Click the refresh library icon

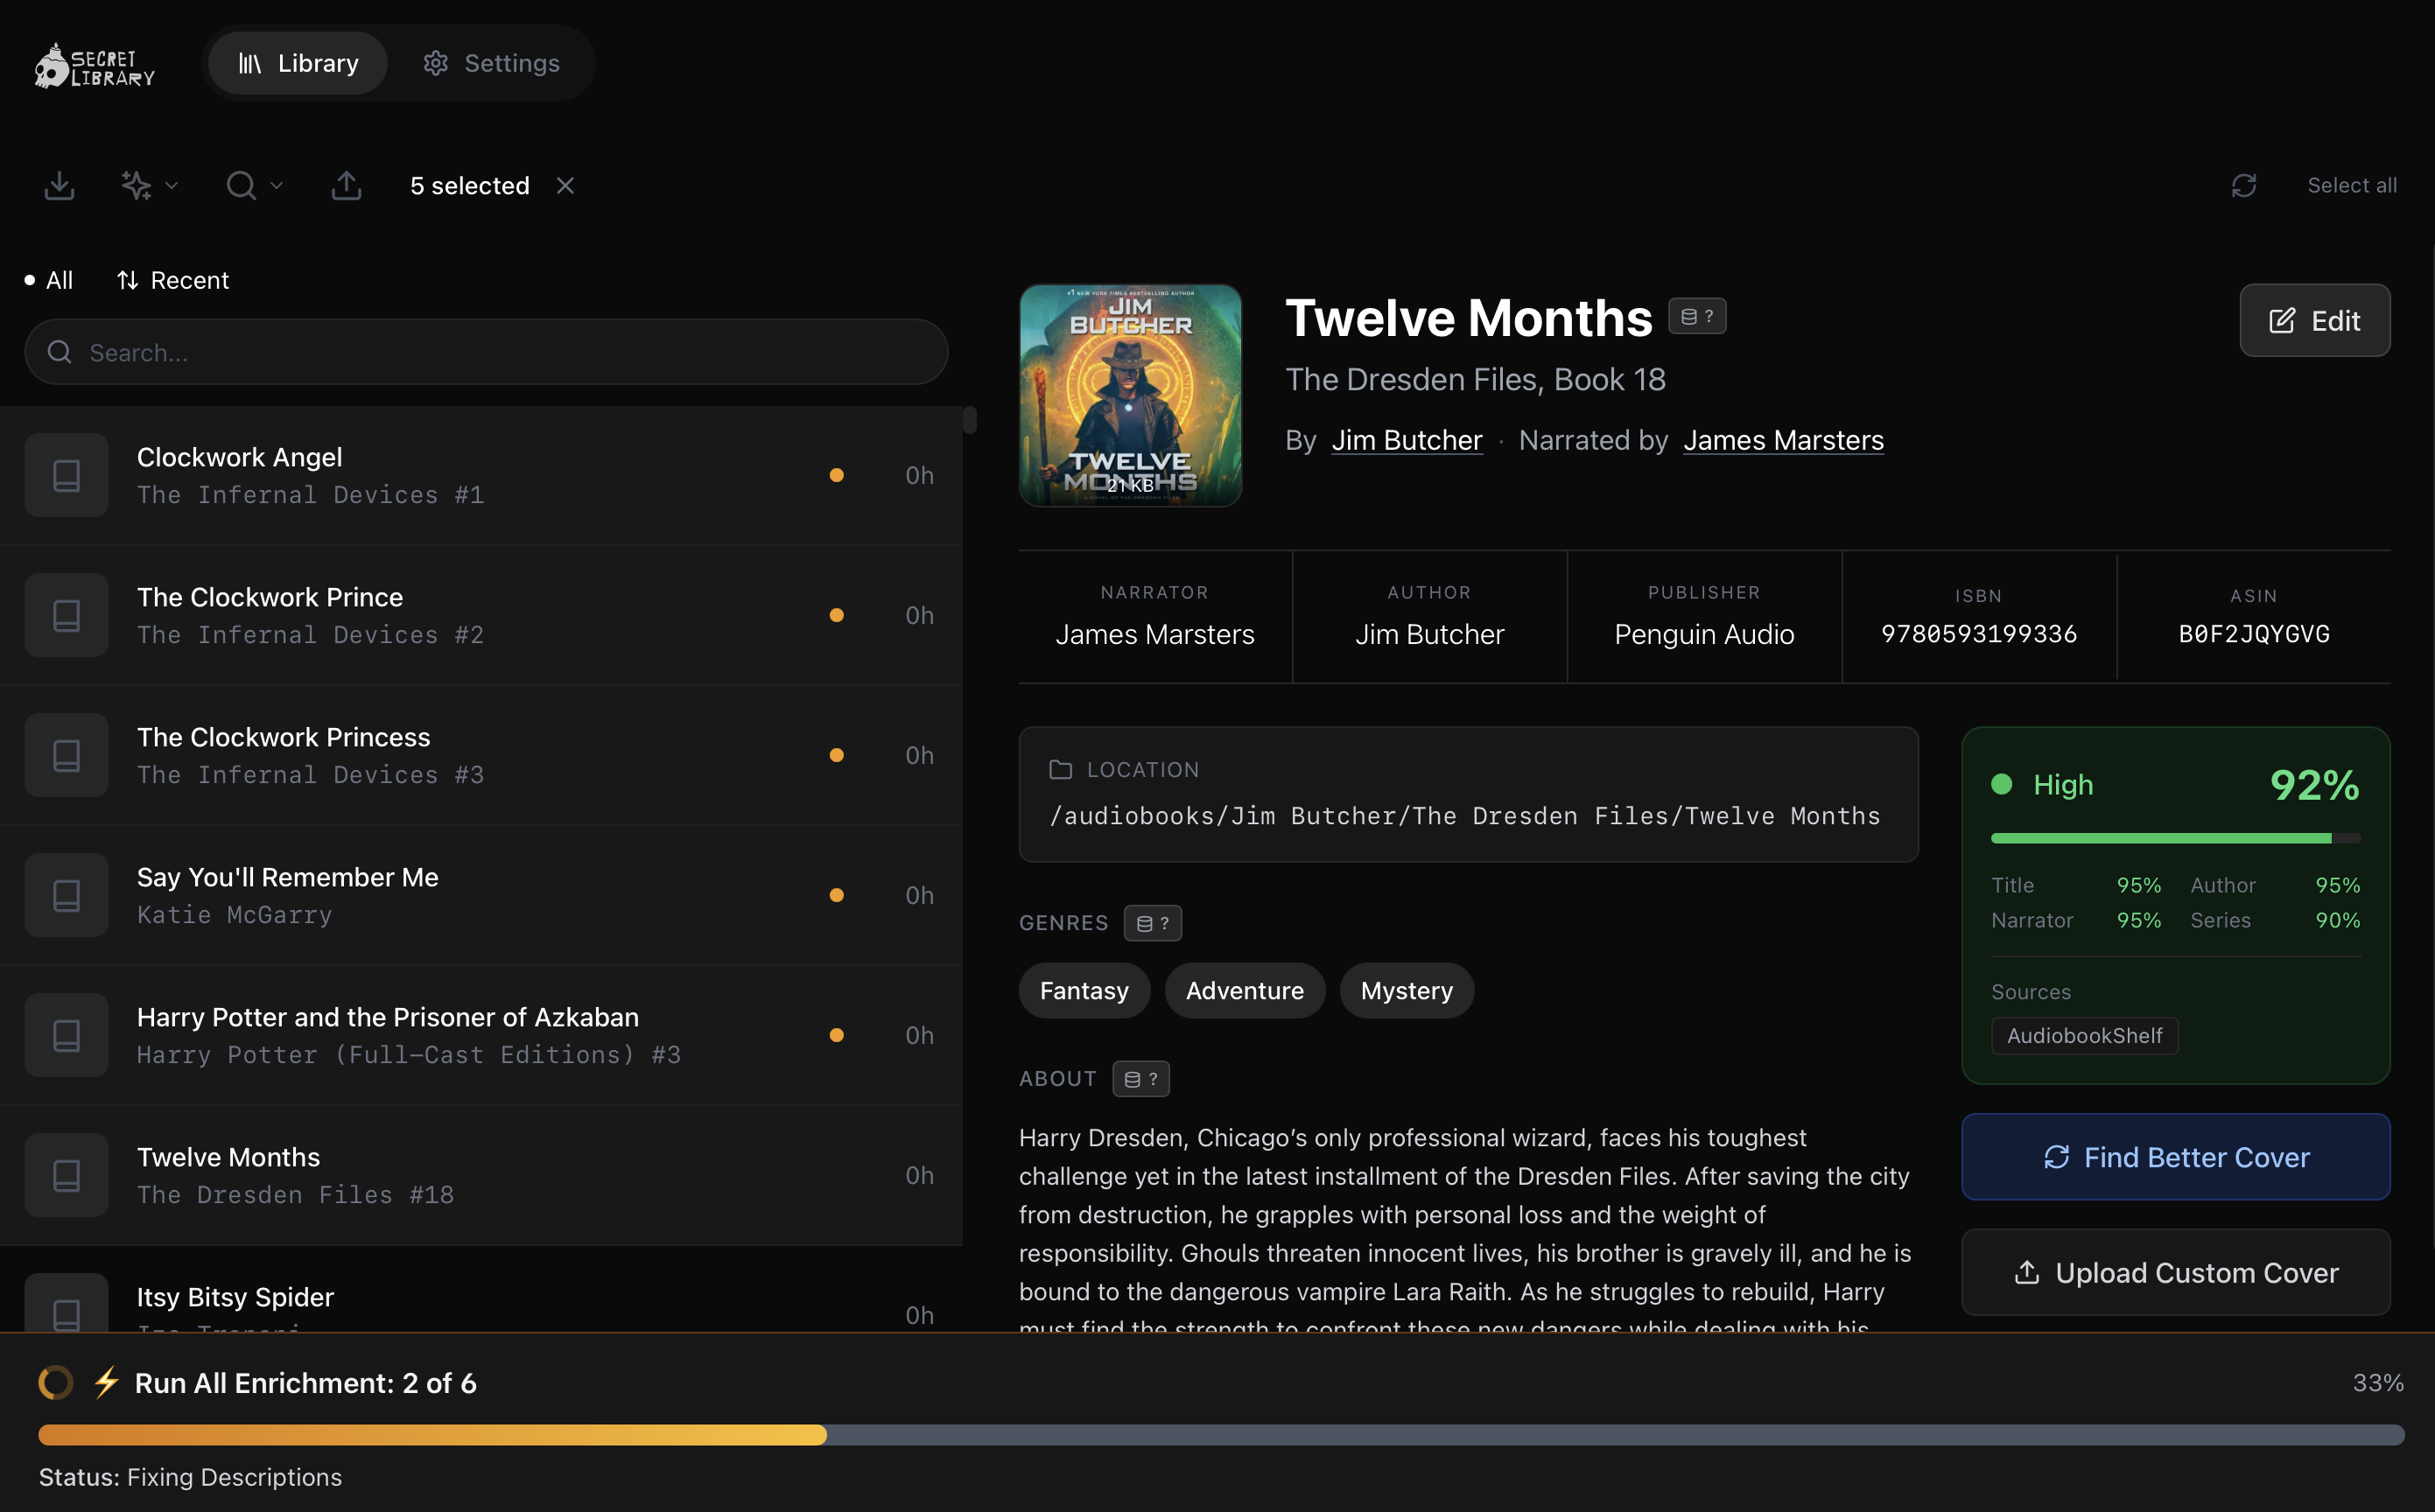[2243, 185]
